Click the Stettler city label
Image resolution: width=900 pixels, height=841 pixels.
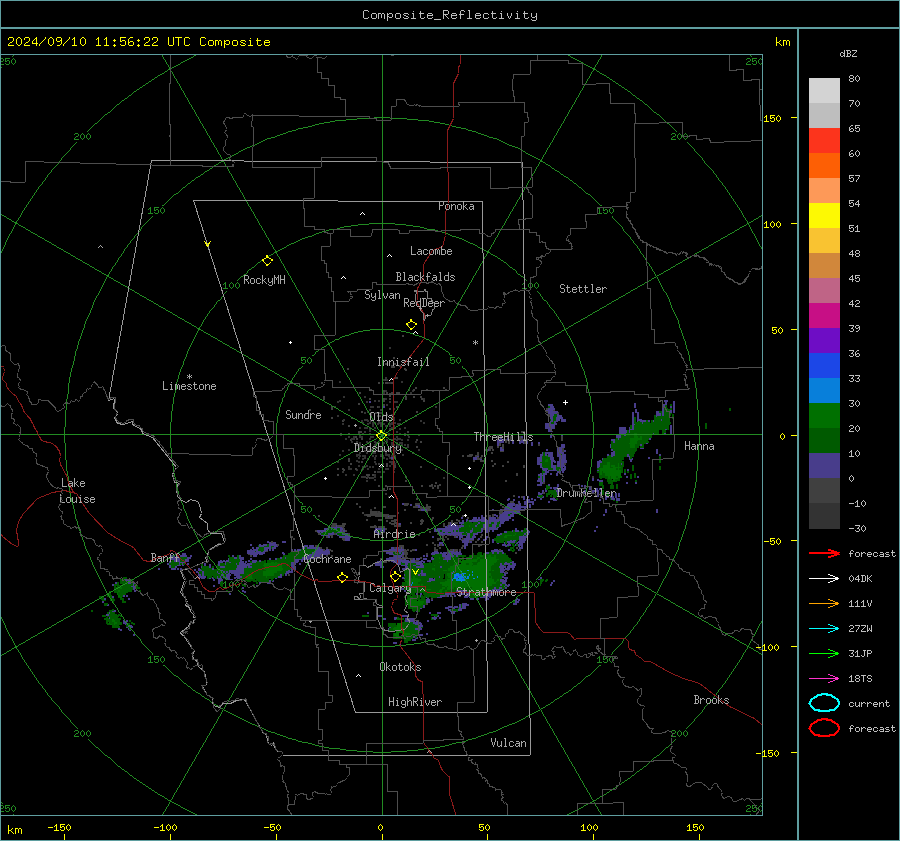coord(583,289)
